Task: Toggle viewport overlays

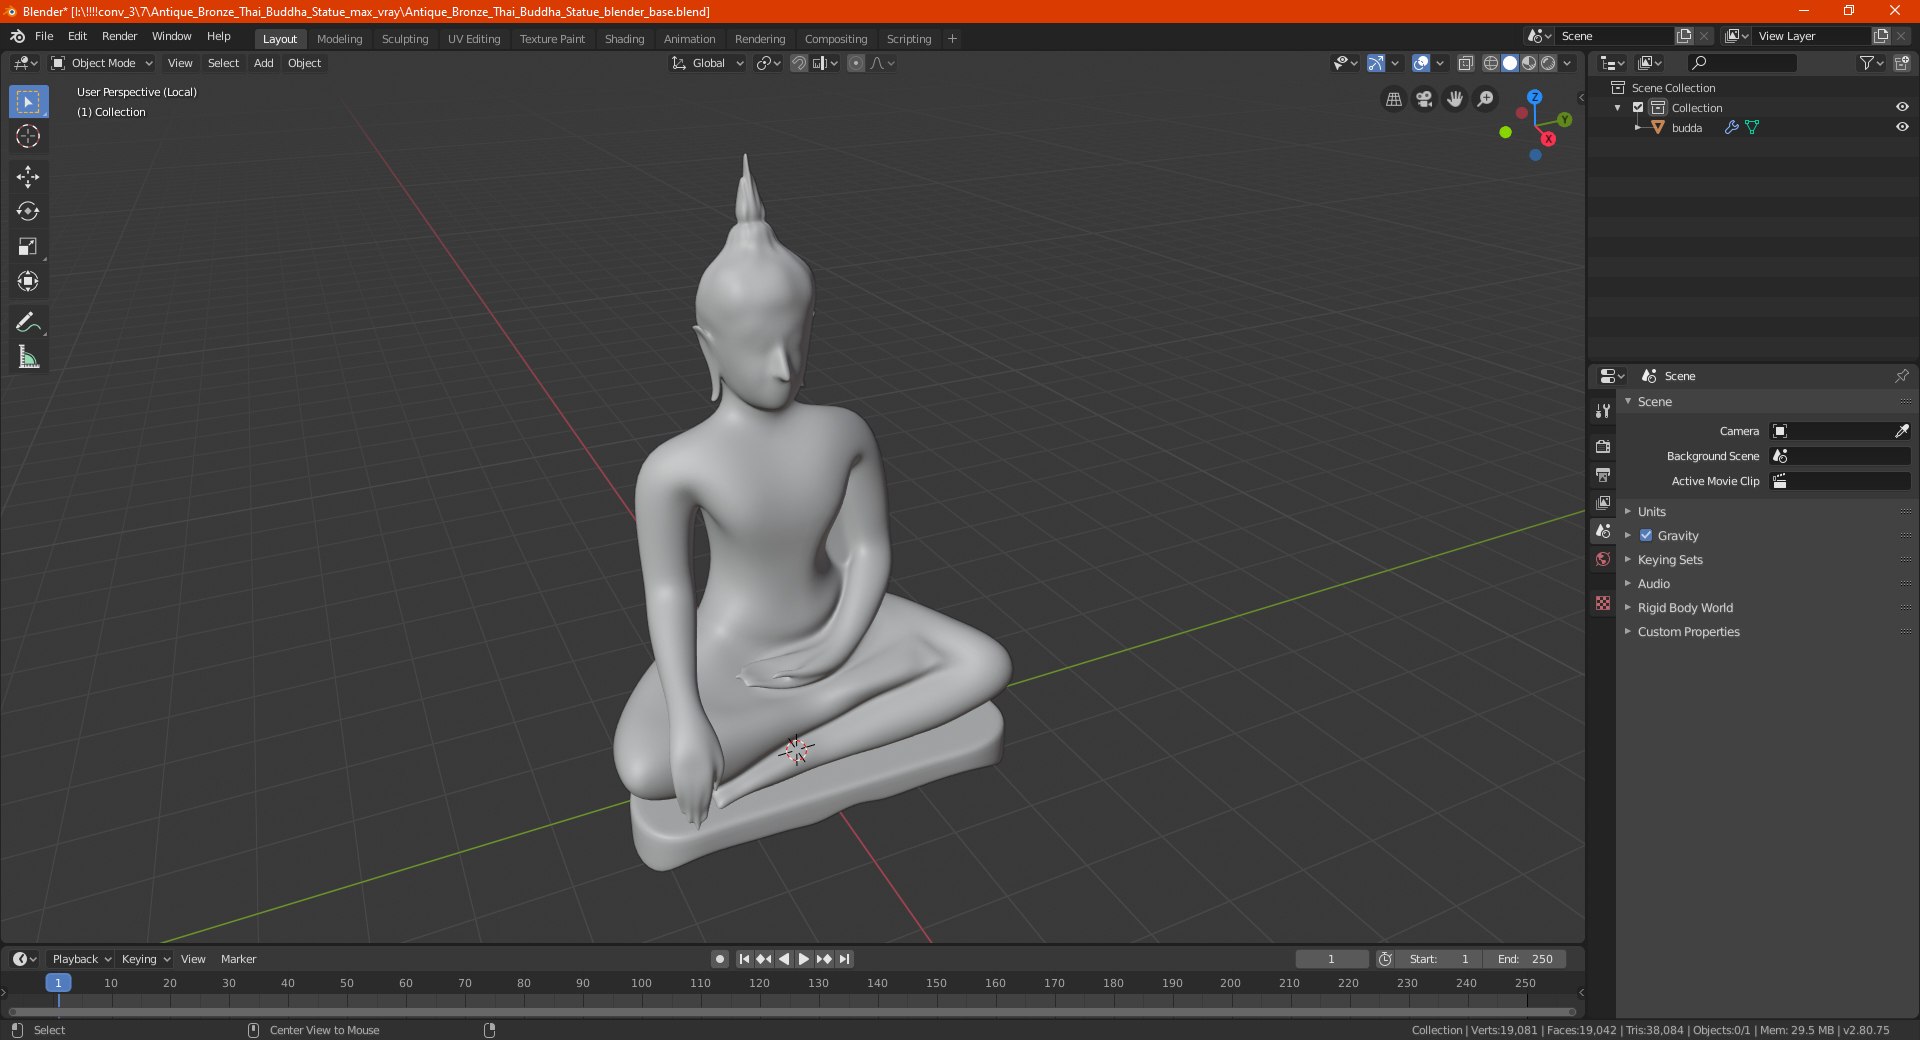Action: 1421,63
